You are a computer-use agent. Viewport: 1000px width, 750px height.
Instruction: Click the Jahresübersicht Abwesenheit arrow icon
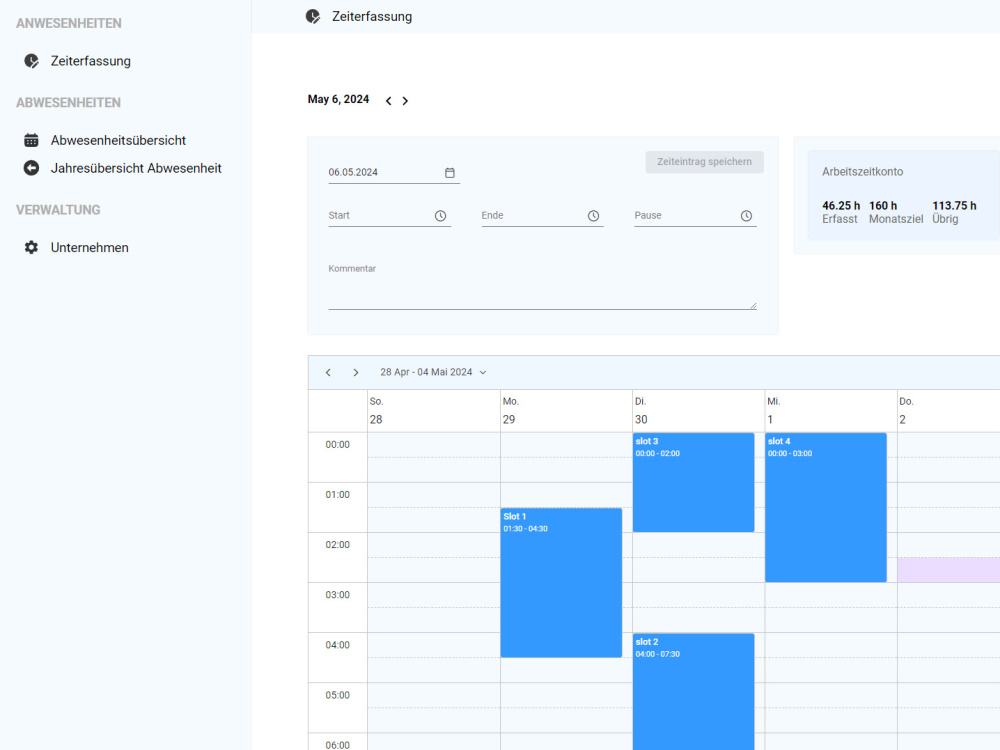coord(31,168)
